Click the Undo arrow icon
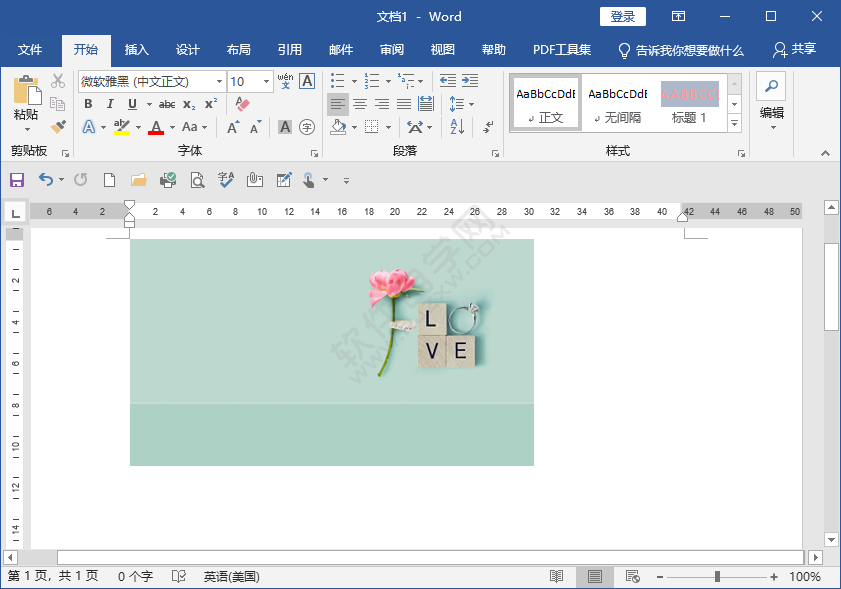Image resolution: width=841 pixels, height=589 pixels. click(x=45, y=180)
